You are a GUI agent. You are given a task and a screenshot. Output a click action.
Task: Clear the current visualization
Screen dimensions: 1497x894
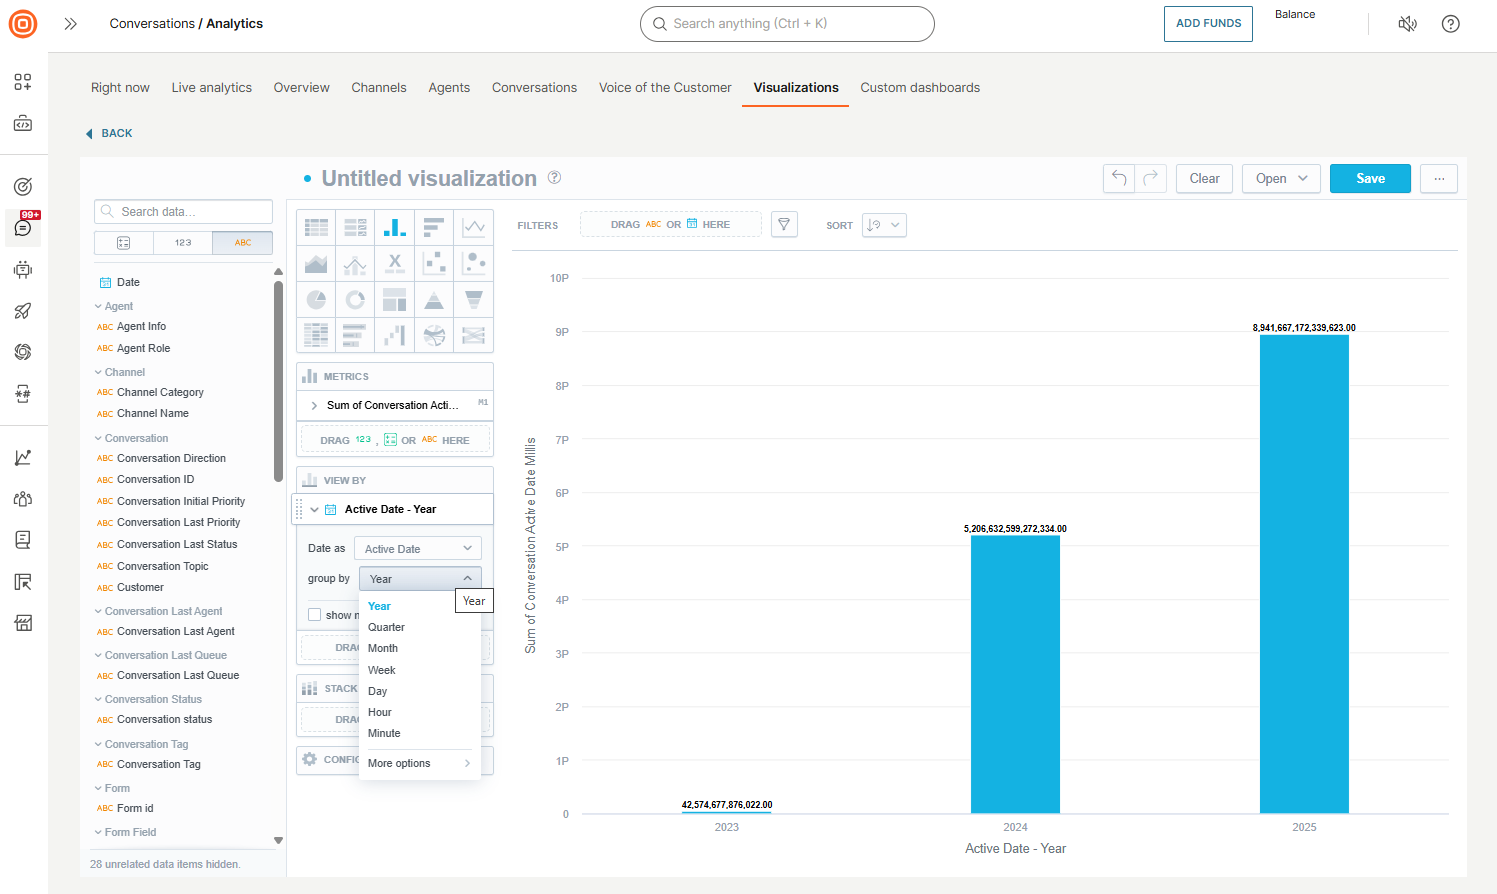[1204, 177]
